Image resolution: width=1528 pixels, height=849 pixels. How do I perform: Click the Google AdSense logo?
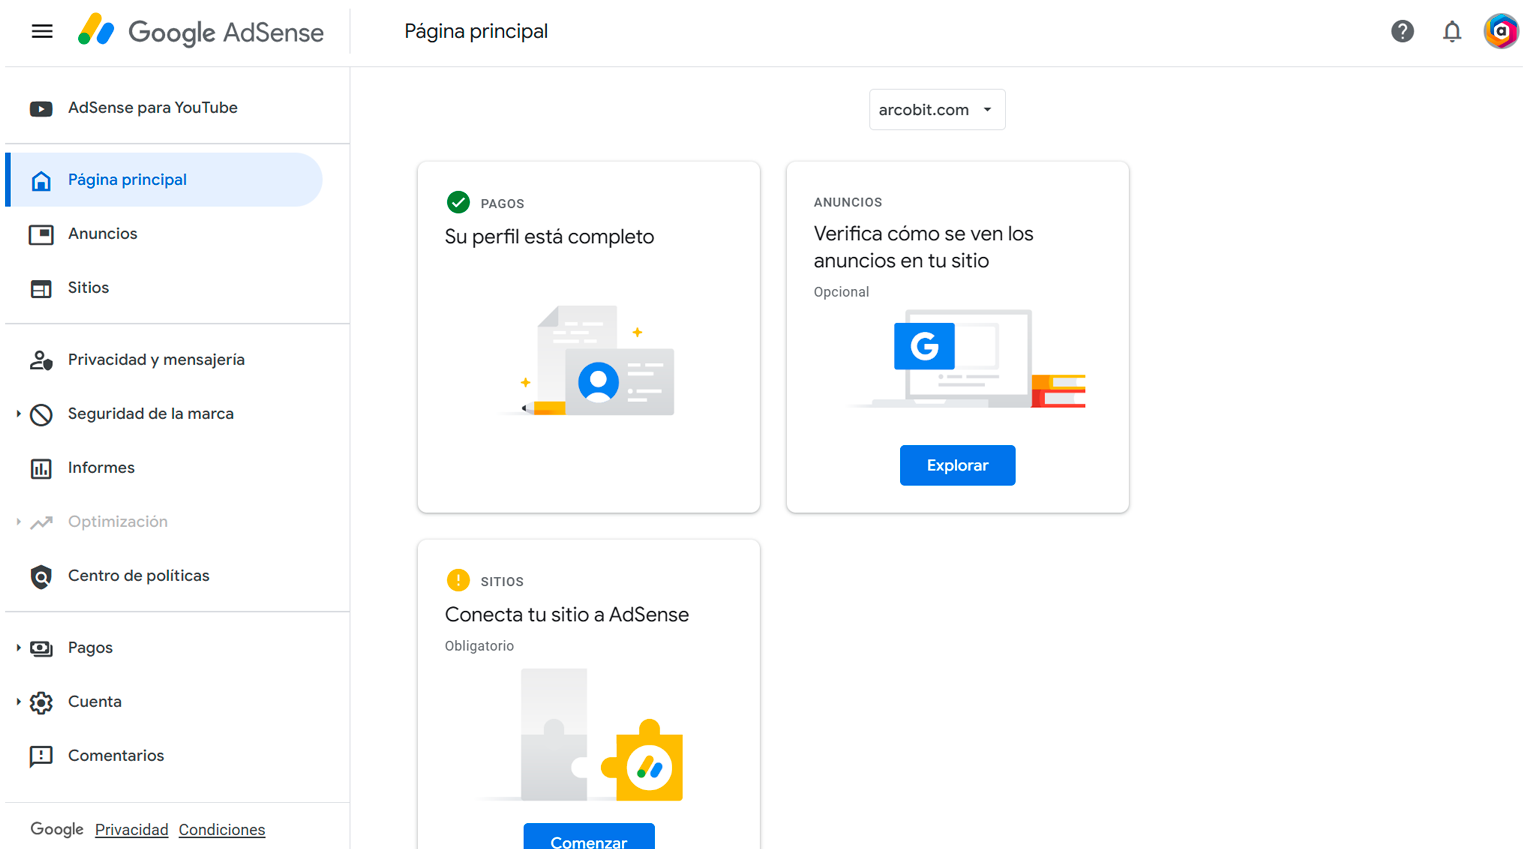201,32
